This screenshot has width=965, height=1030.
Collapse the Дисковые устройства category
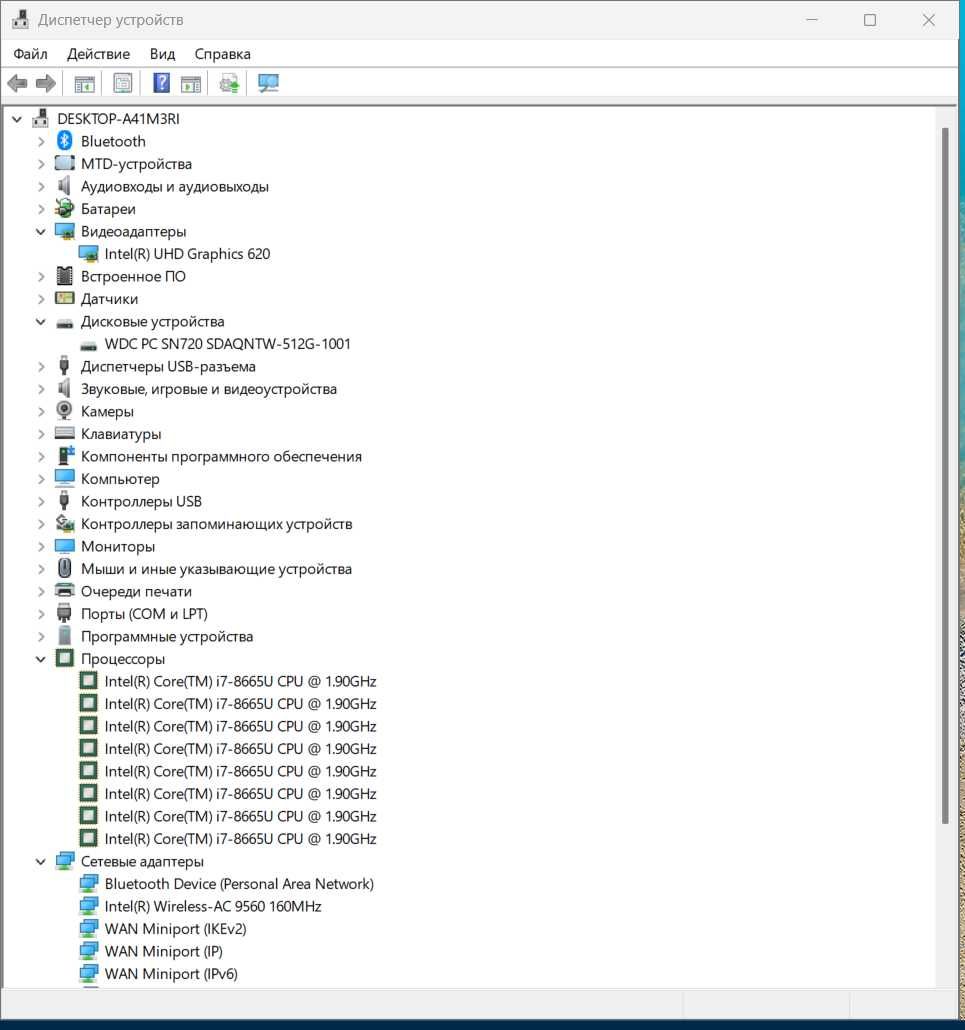coord(41,321)
